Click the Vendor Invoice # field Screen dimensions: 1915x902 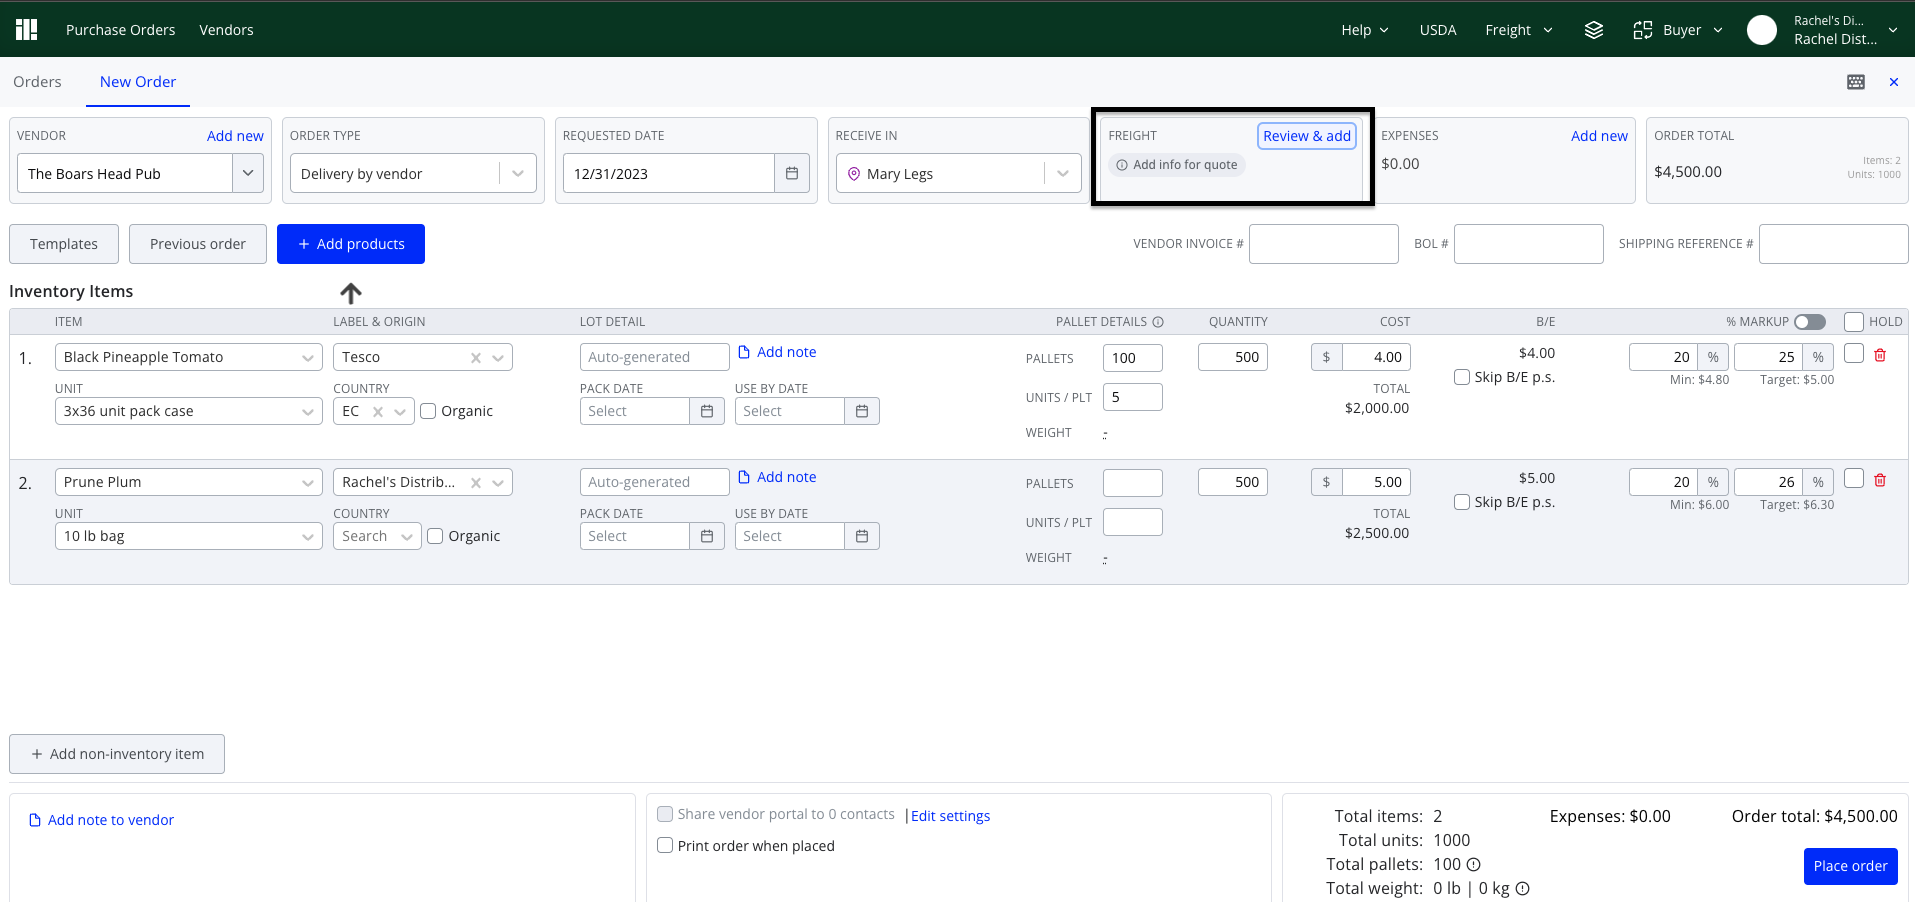(1323, 244)
